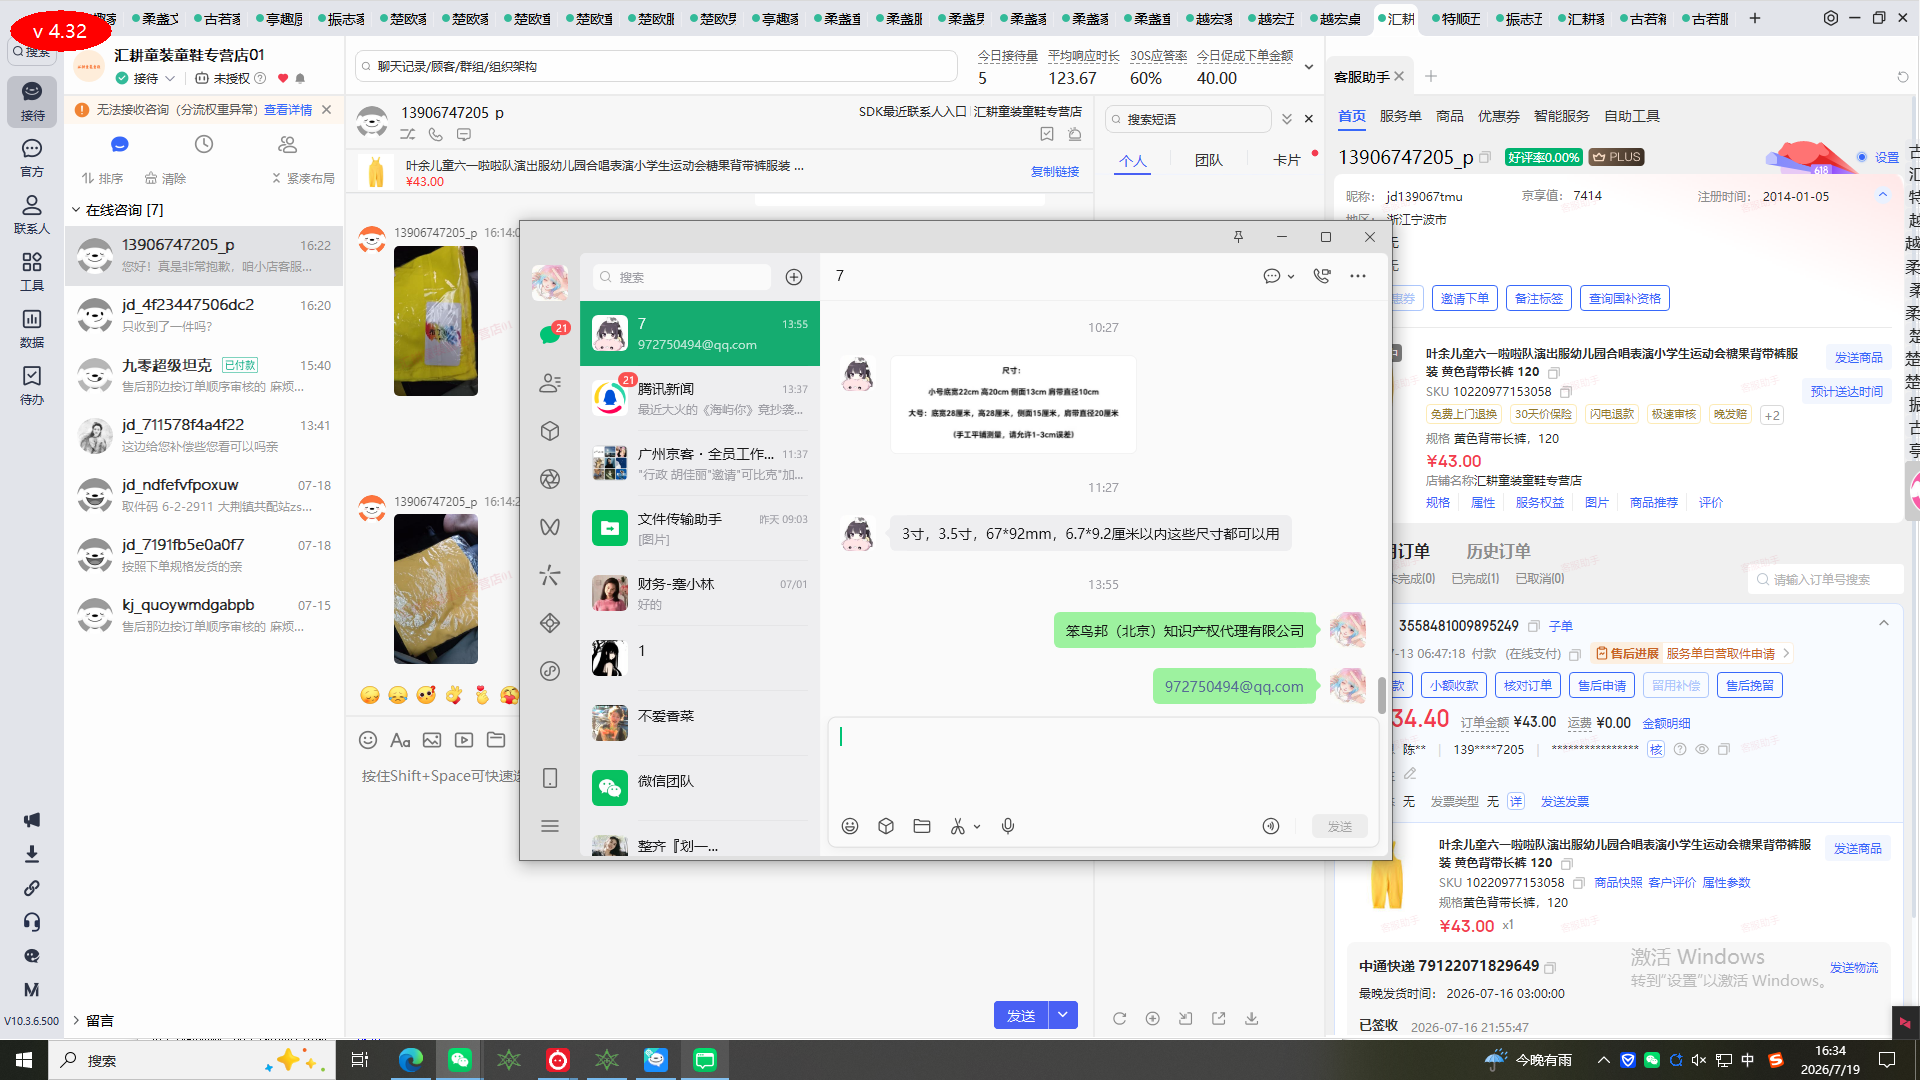This screenshot has height=1080, width=1920.
Task: Toggle the red heart icon near 未授权
Action: pyautogui.click(x=283, y=78)
